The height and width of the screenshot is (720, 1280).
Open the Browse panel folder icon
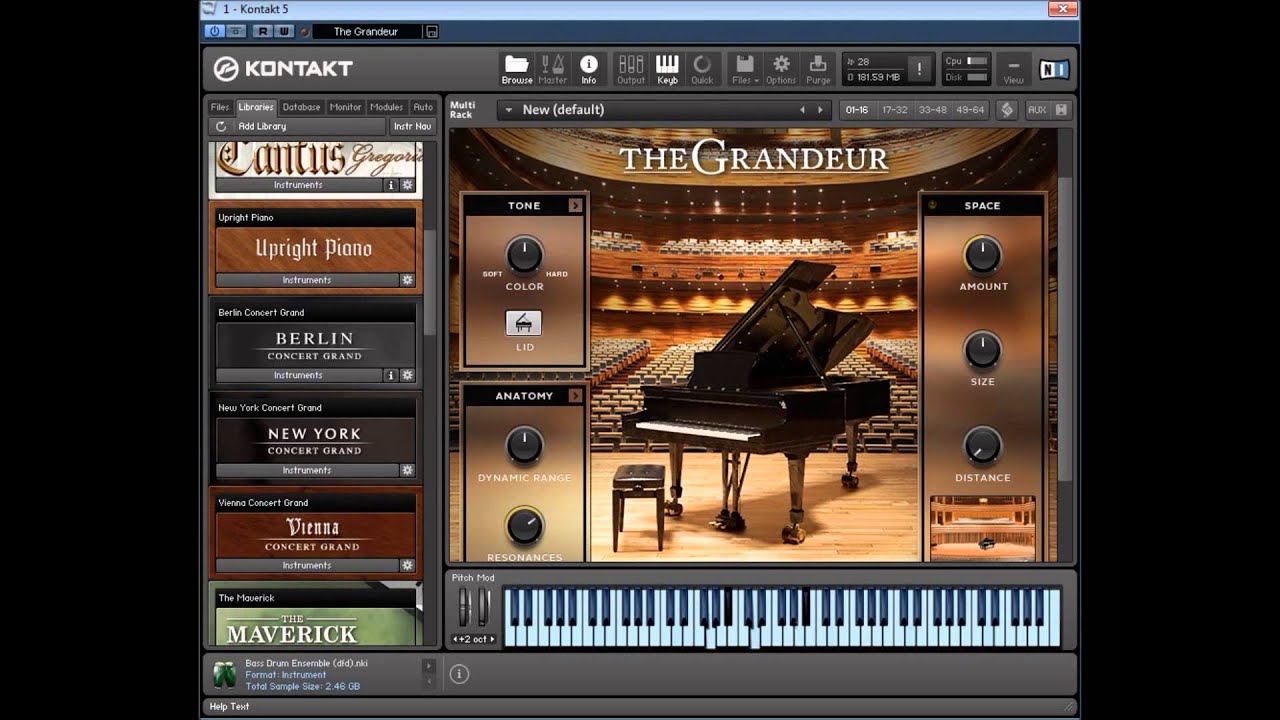tap(516, 69)
